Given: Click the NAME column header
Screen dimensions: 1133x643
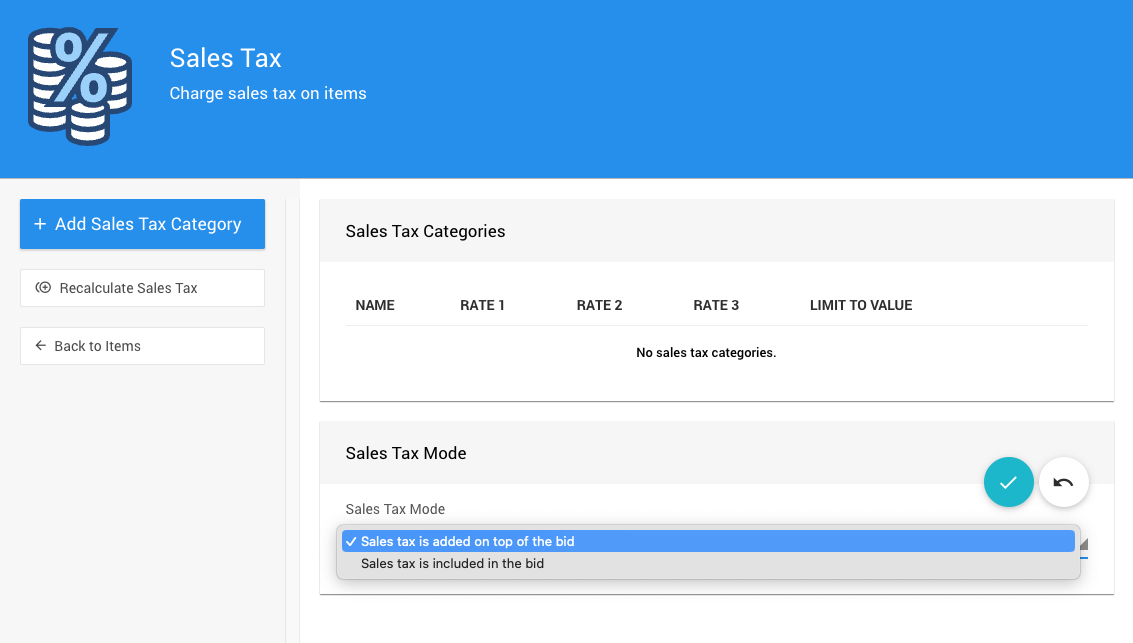Looking at the screenshot, I should pyautogui.click(x=375, y=305).
